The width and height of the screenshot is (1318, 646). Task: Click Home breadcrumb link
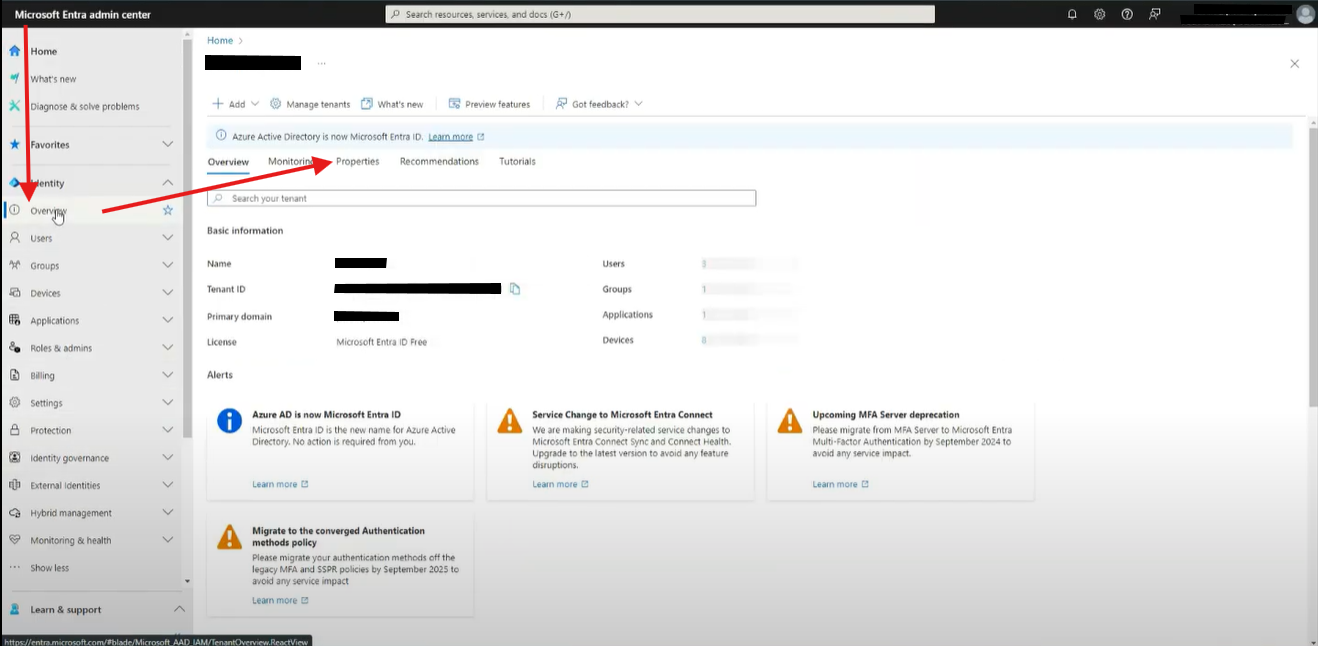pyautogui.click(x=220, y=40)
